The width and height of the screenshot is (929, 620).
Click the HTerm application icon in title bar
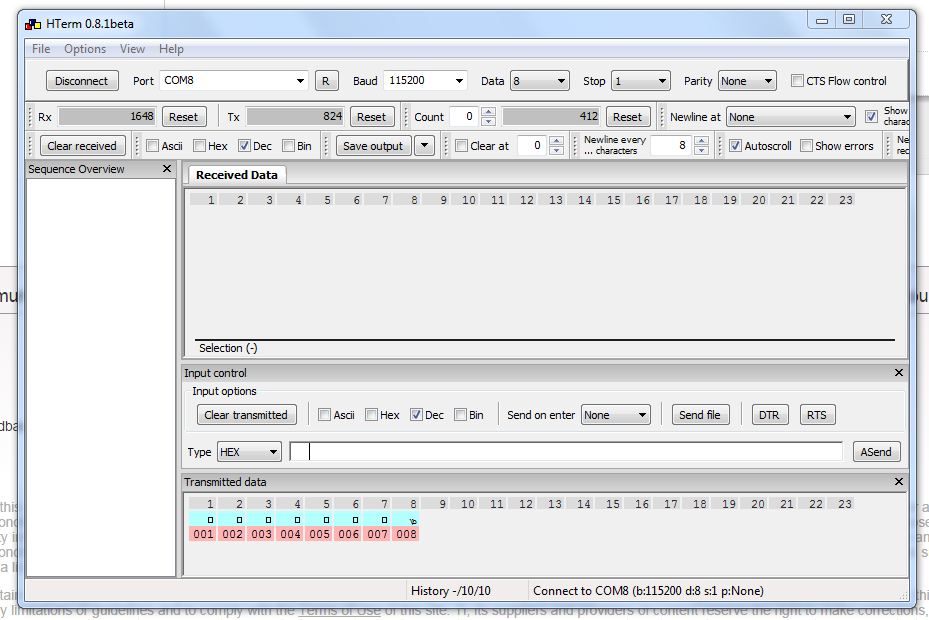point(32,22)
